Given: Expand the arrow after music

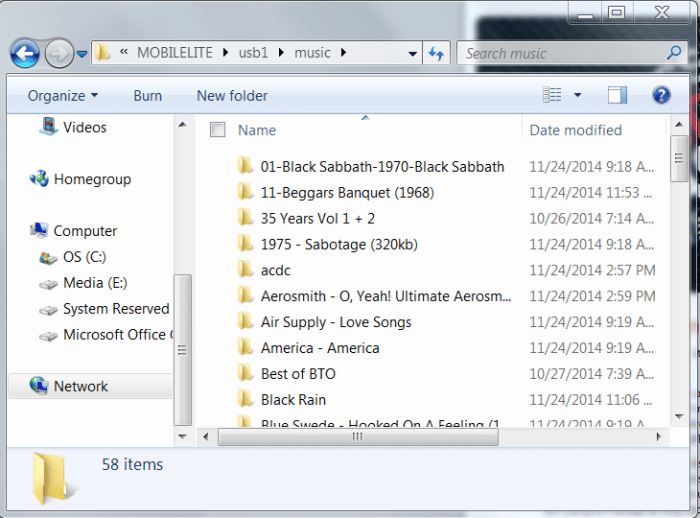Looking at the screenshot, I should [343, 53].
